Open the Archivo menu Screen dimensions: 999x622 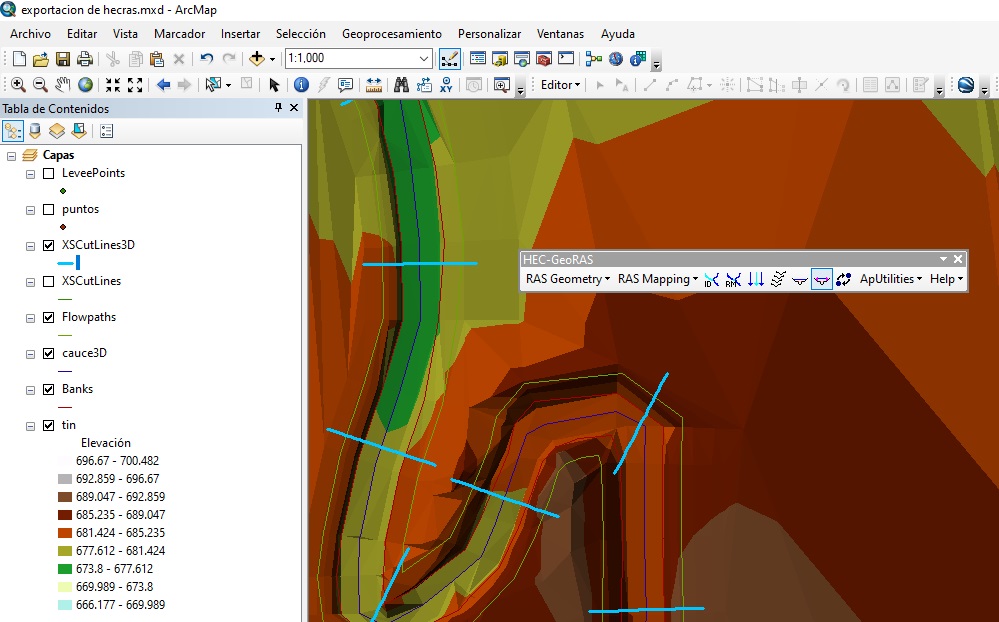(31, 34)
